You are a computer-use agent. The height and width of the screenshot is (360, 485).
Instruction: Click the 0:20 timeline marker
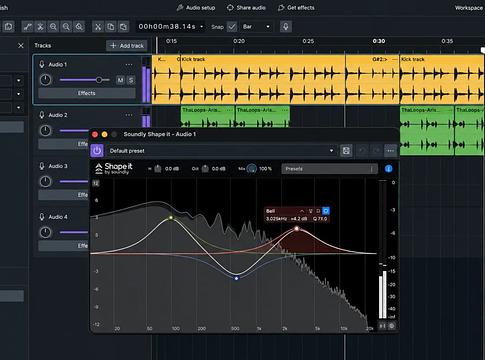tap(239, 41)
